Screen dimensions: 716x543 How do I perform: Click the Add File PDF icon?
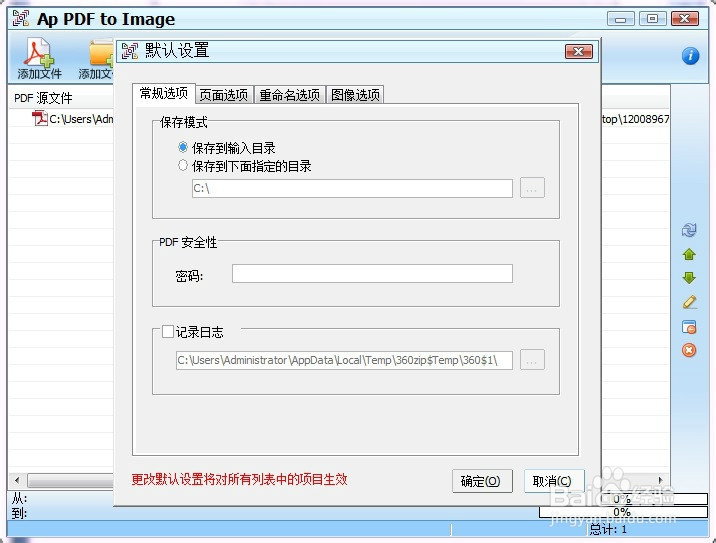pos(39,53)
